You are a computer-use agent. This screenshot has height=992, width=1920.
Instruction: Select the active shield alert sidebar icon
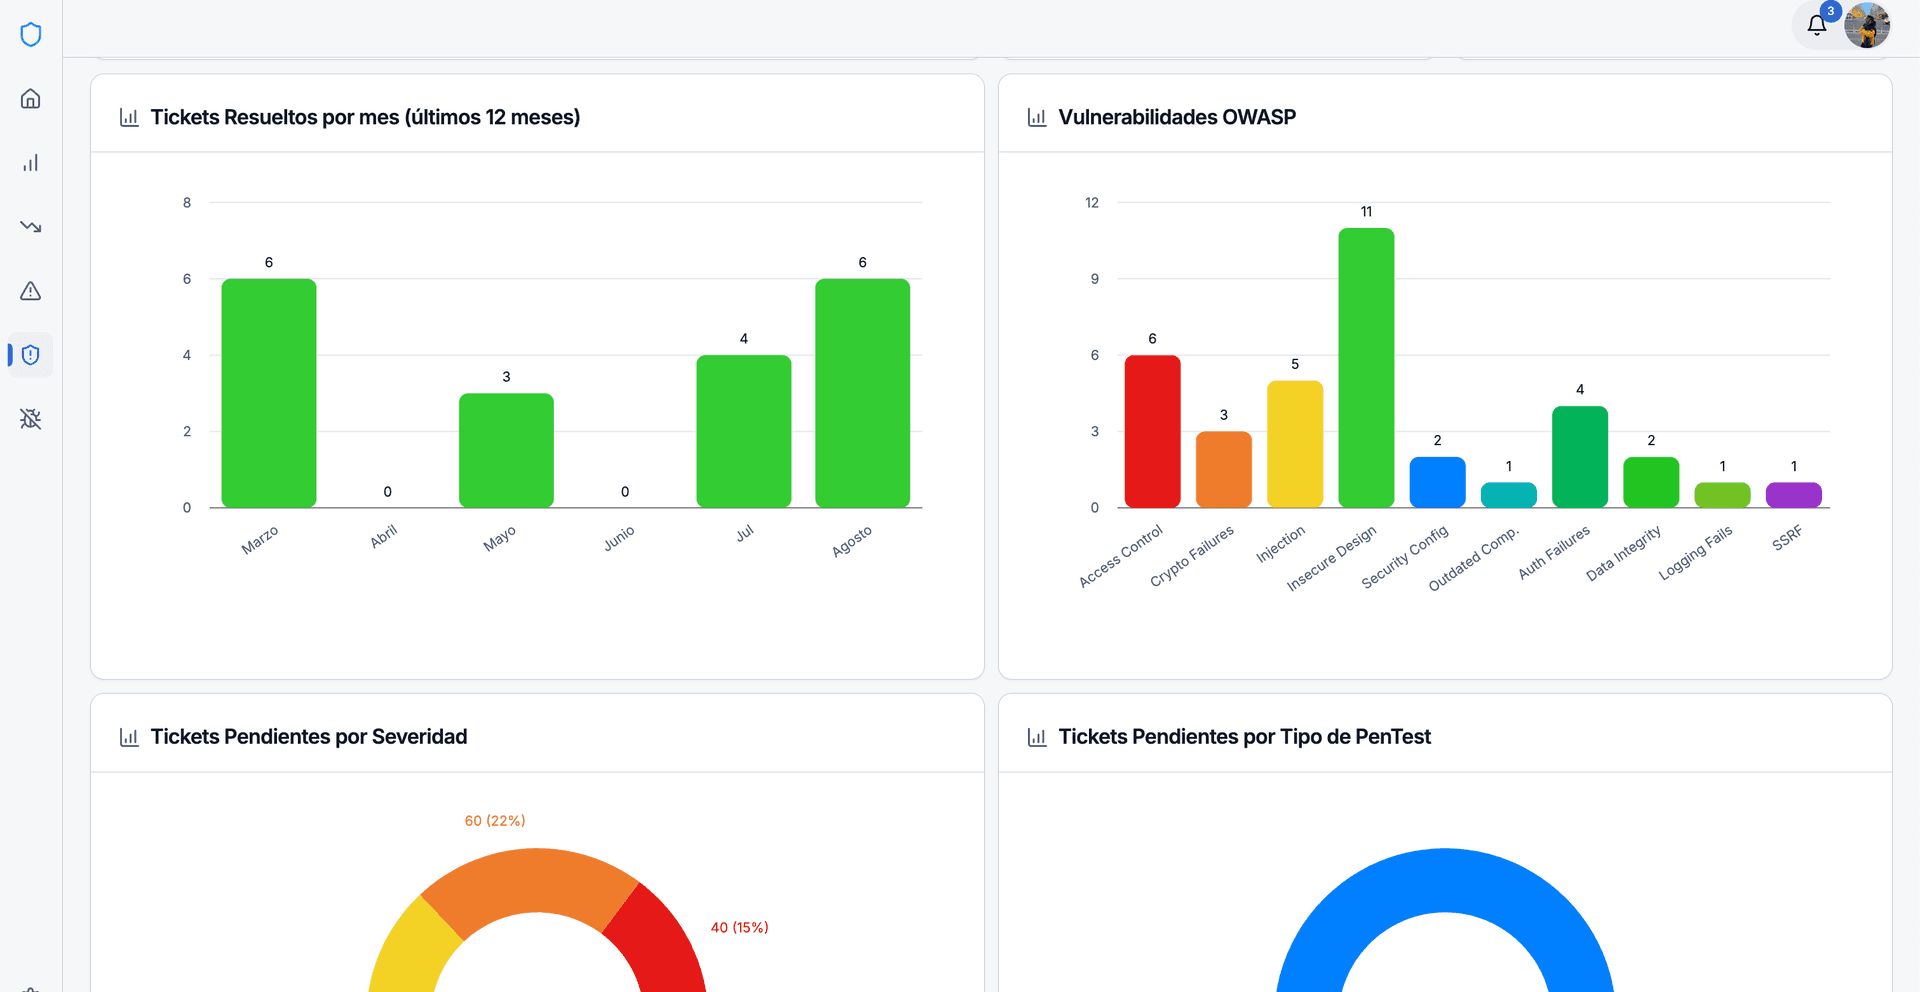[x=31, y=355]
